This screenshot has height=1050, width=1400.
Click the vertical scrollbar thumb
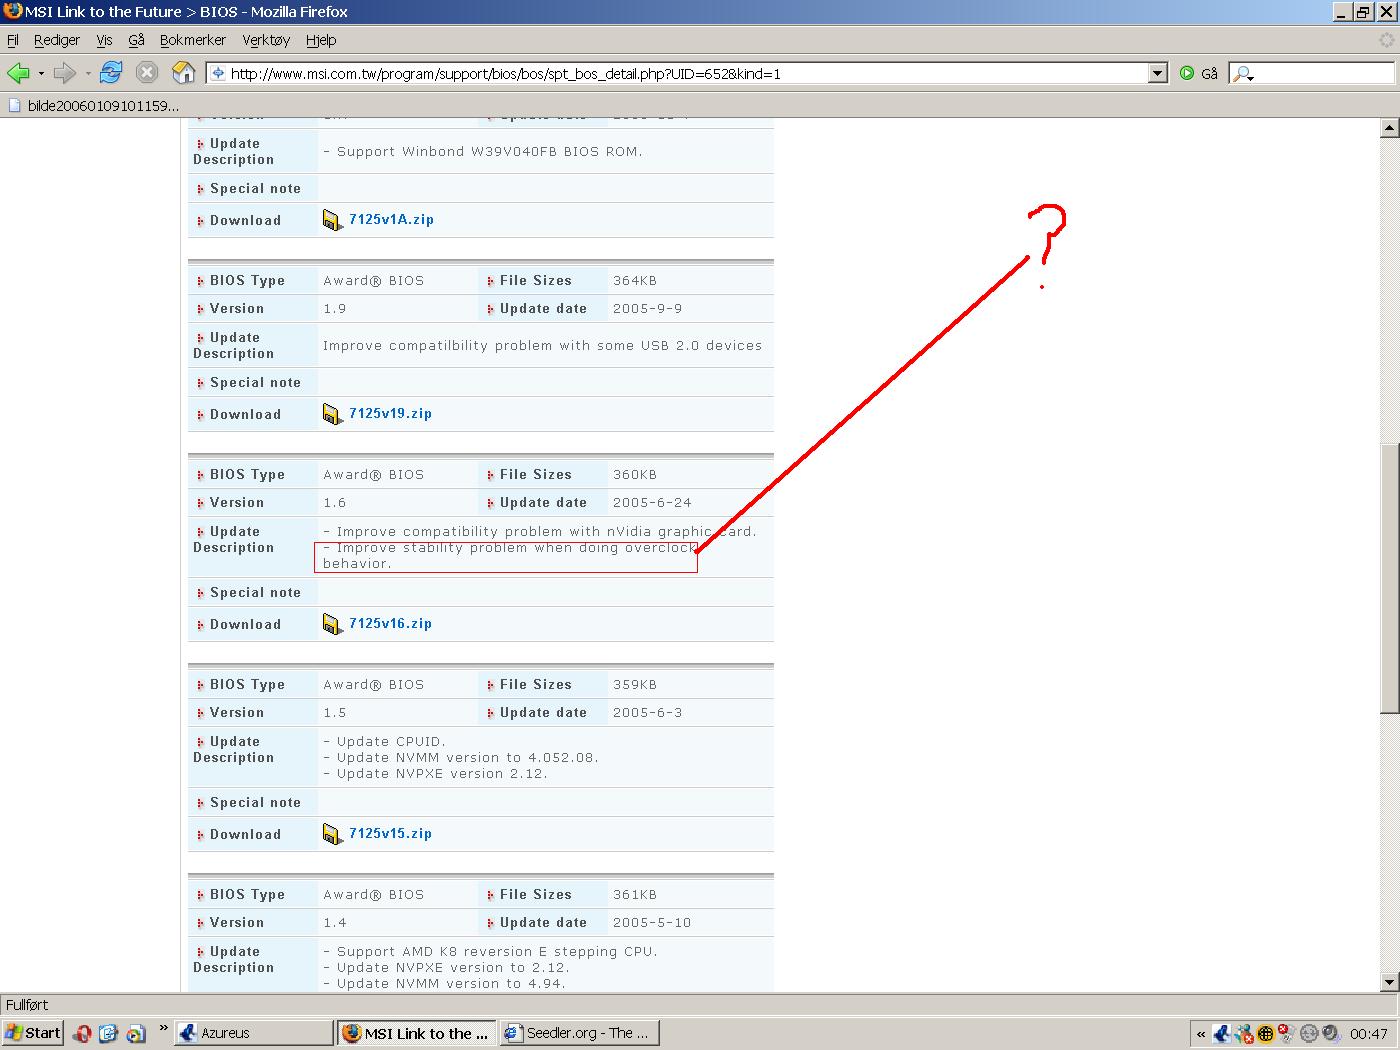pyautogui.click(x=1389, y=578)
